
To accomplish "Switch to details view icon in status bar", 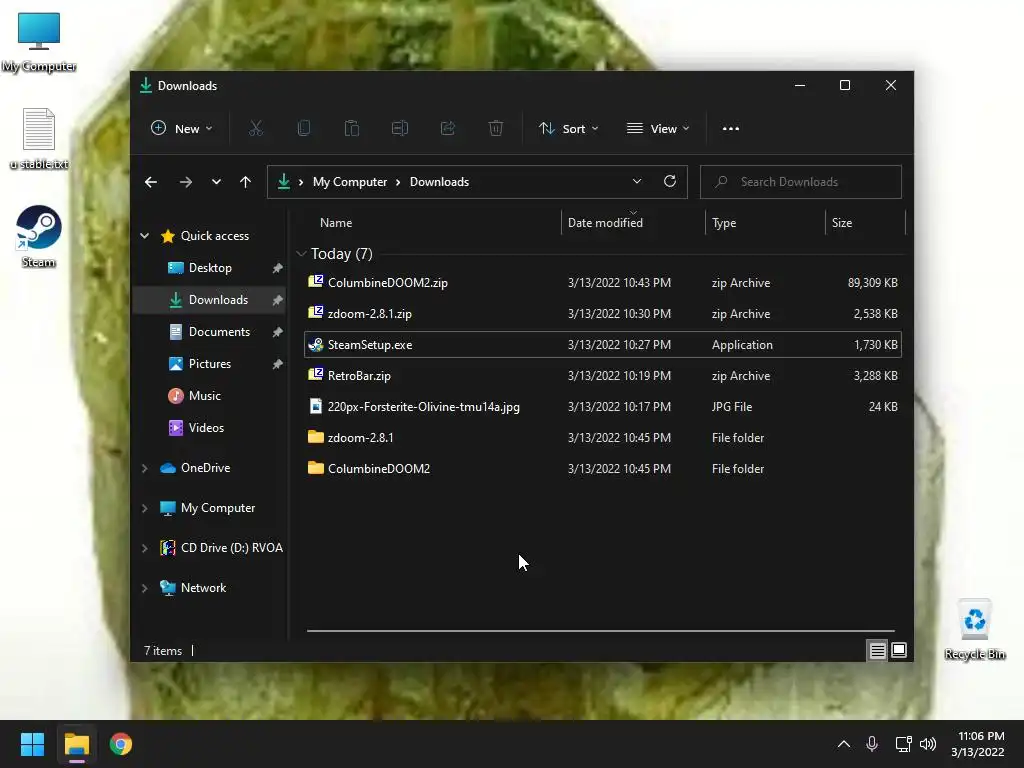I will coord(878,650).
